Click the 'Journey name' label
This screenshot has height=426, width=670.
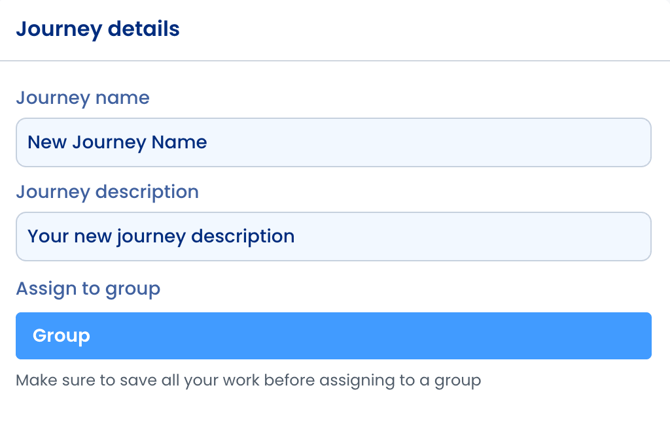pos(83,98)
